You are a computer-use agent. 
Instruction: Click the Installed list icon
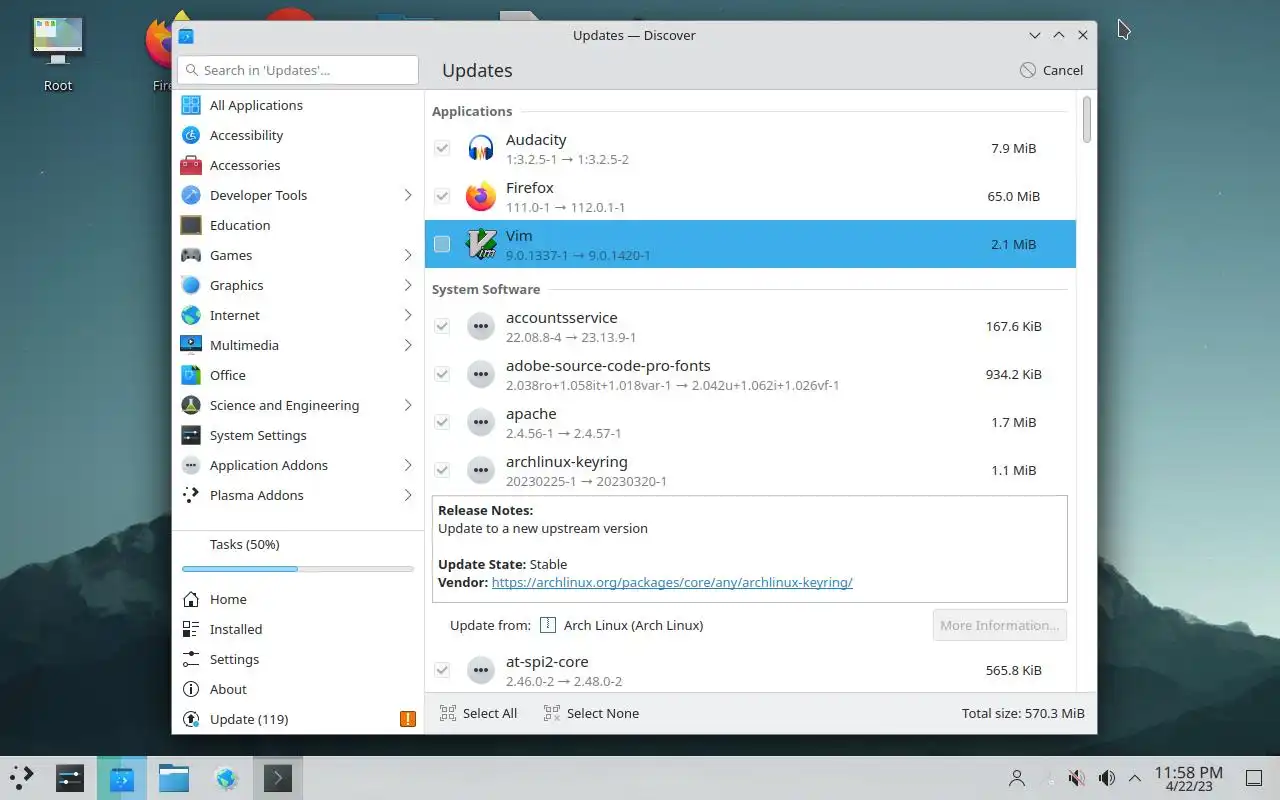click(191, 629)
